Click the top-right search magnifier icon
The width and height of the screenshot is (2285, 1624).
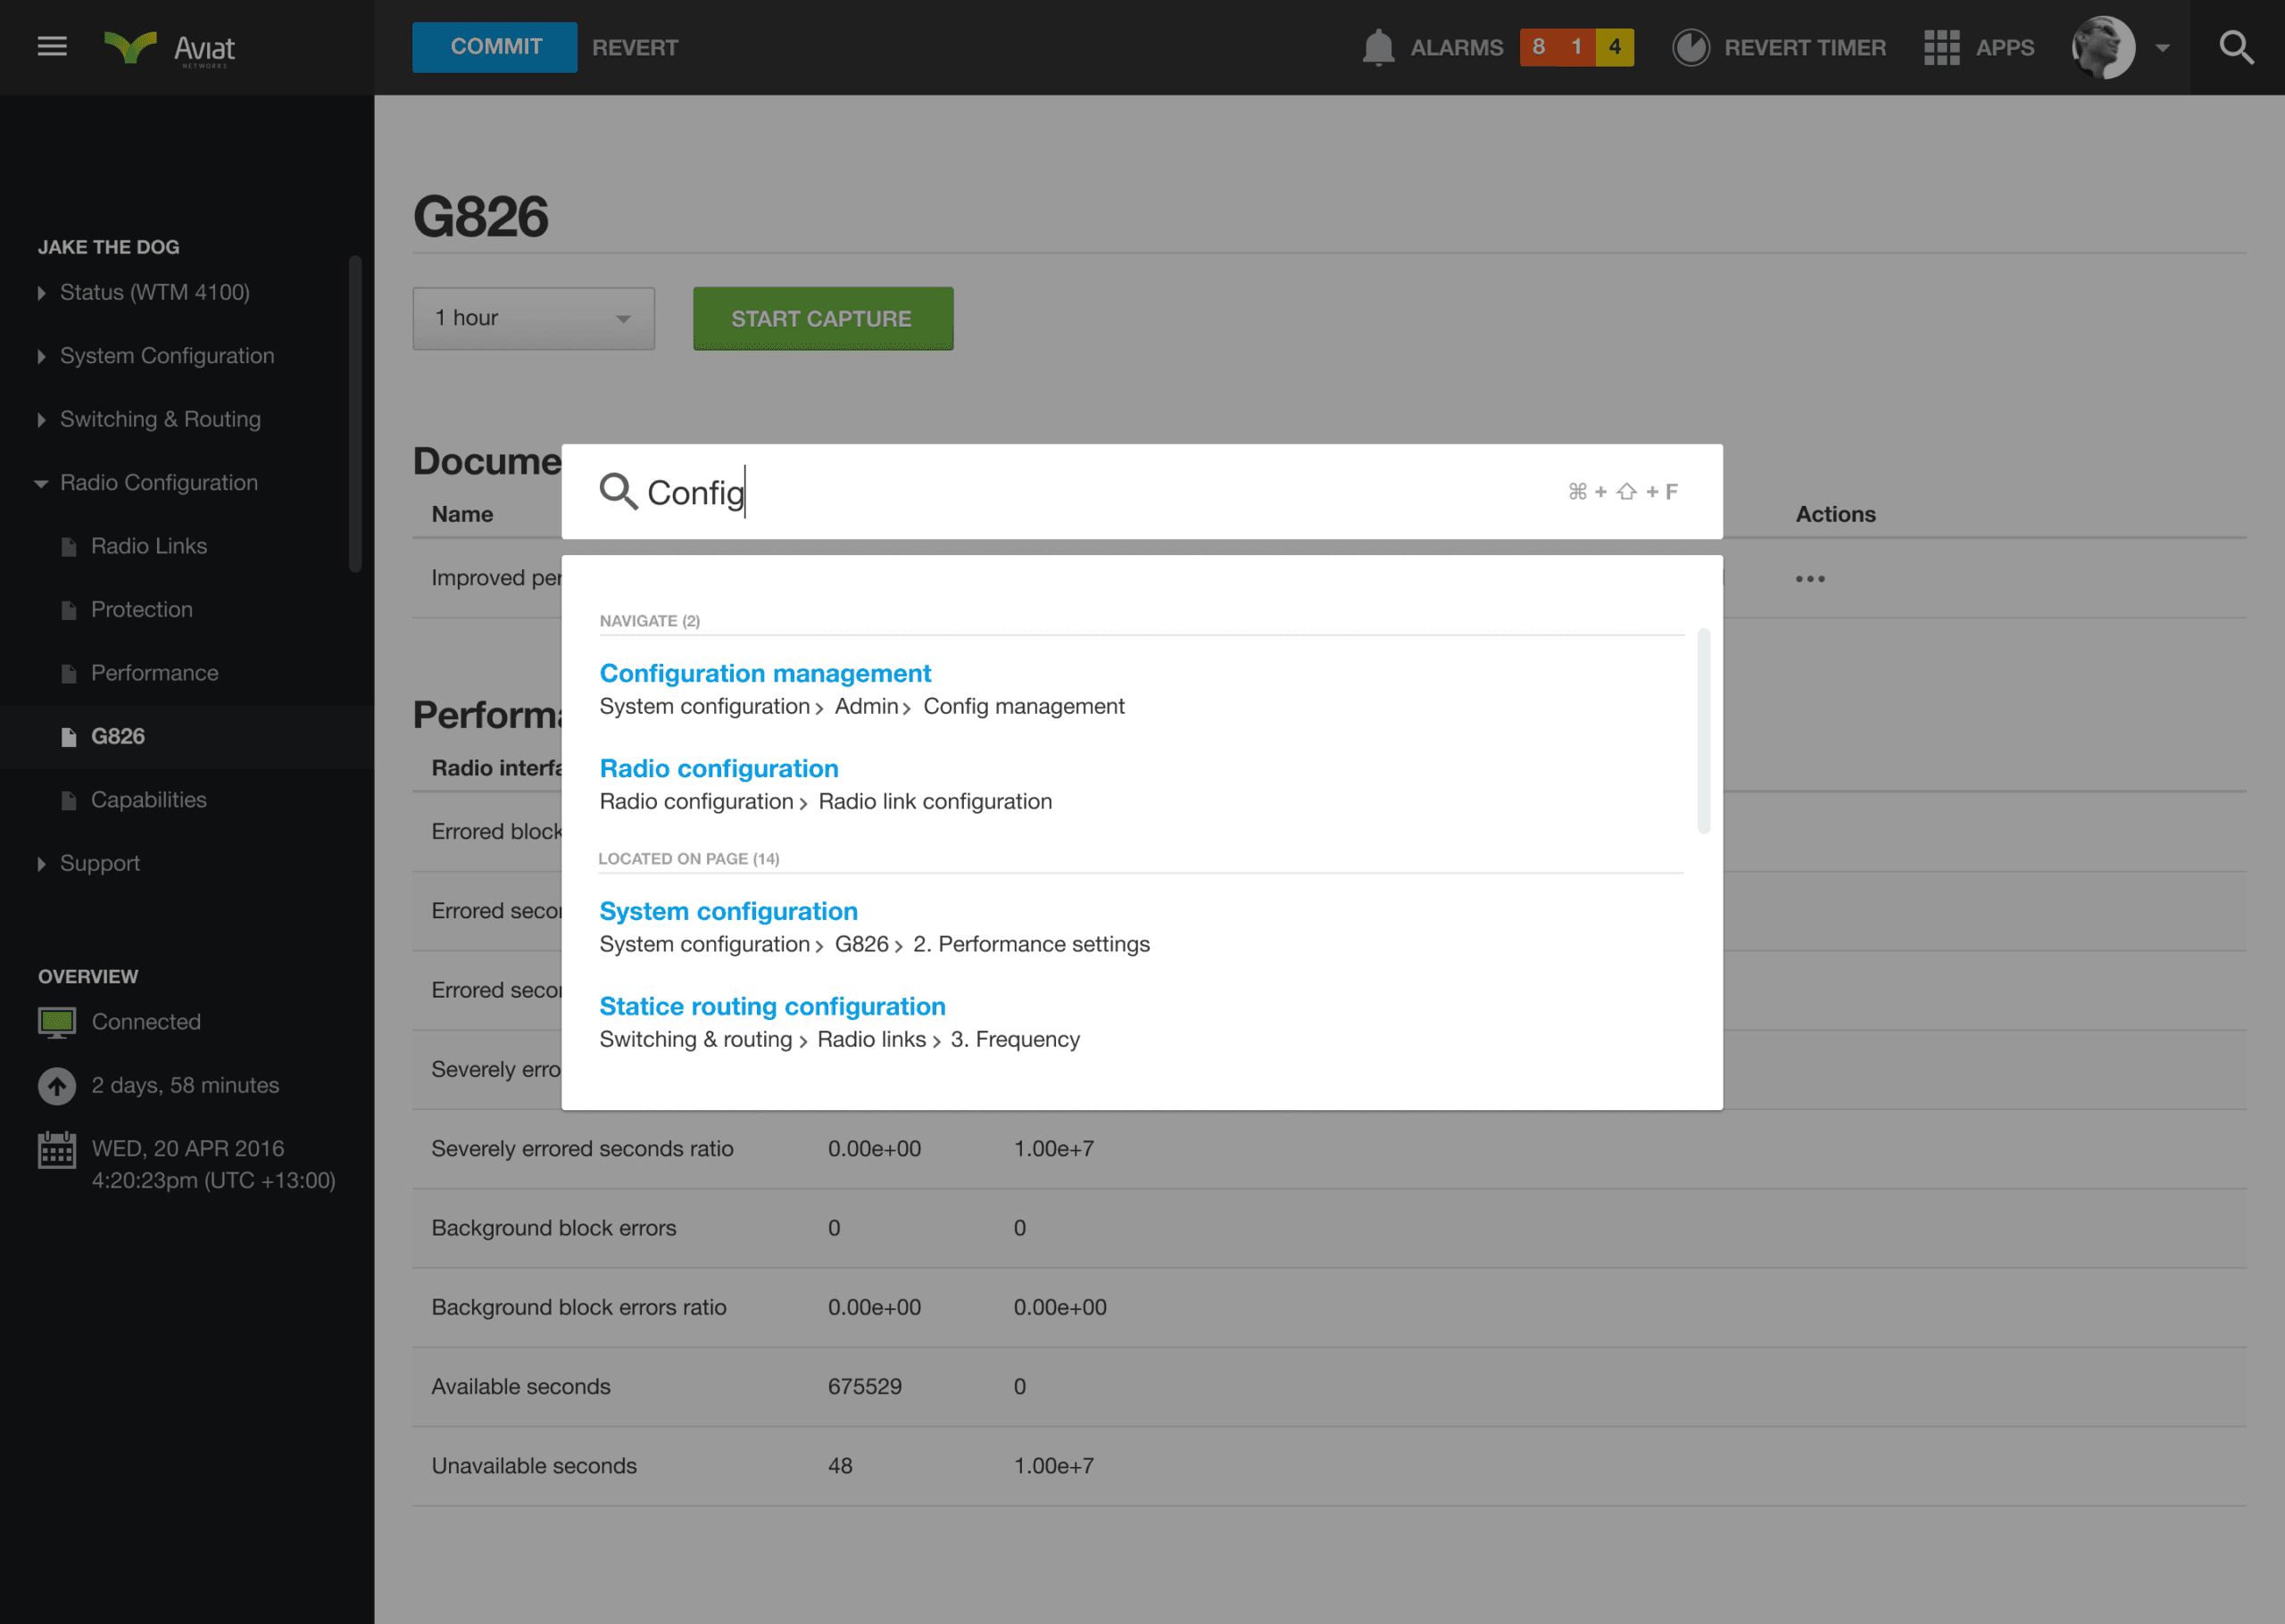point(2236,47)
